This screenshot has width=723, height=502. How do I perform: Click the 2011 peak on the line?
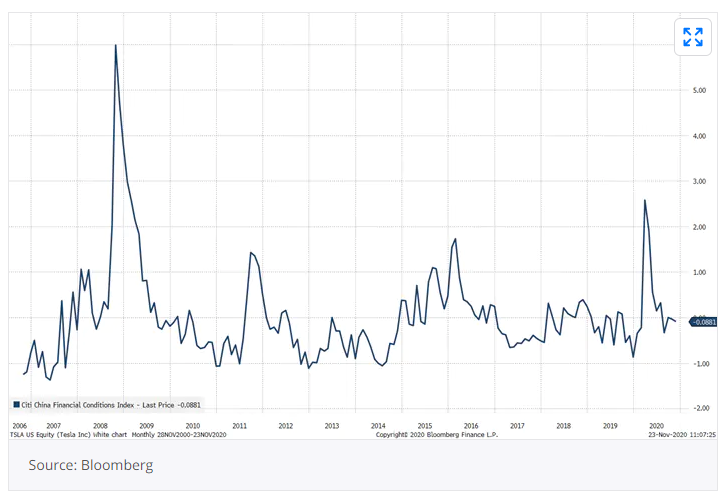tap(250, 252)
